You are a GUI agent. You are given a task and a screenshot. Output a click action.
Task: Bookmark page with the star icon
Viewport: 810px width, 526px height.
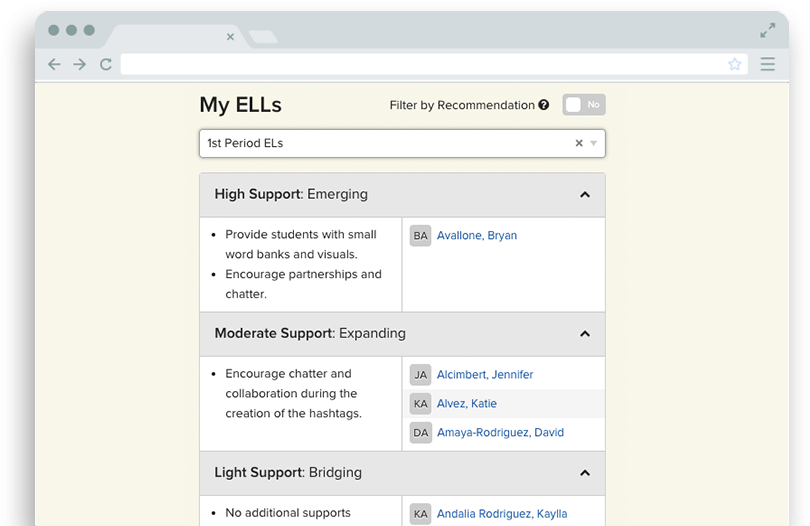pyautogui.click(x=735, y=64)
